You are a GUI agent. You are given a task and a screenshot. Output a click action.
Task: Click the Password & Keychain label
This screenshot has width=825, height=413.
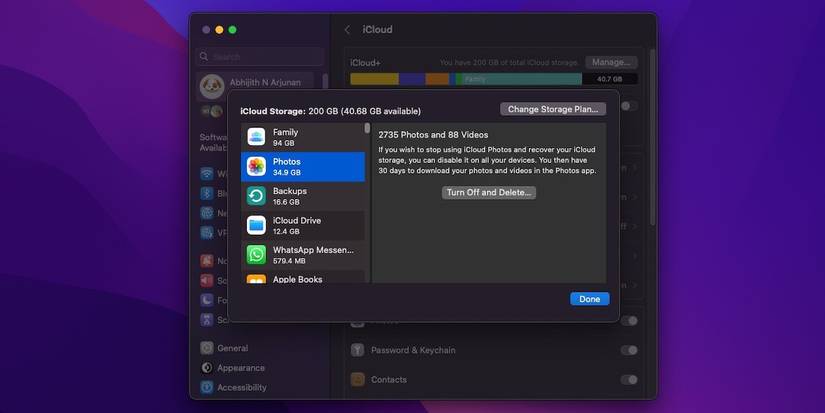pos(413,350)
